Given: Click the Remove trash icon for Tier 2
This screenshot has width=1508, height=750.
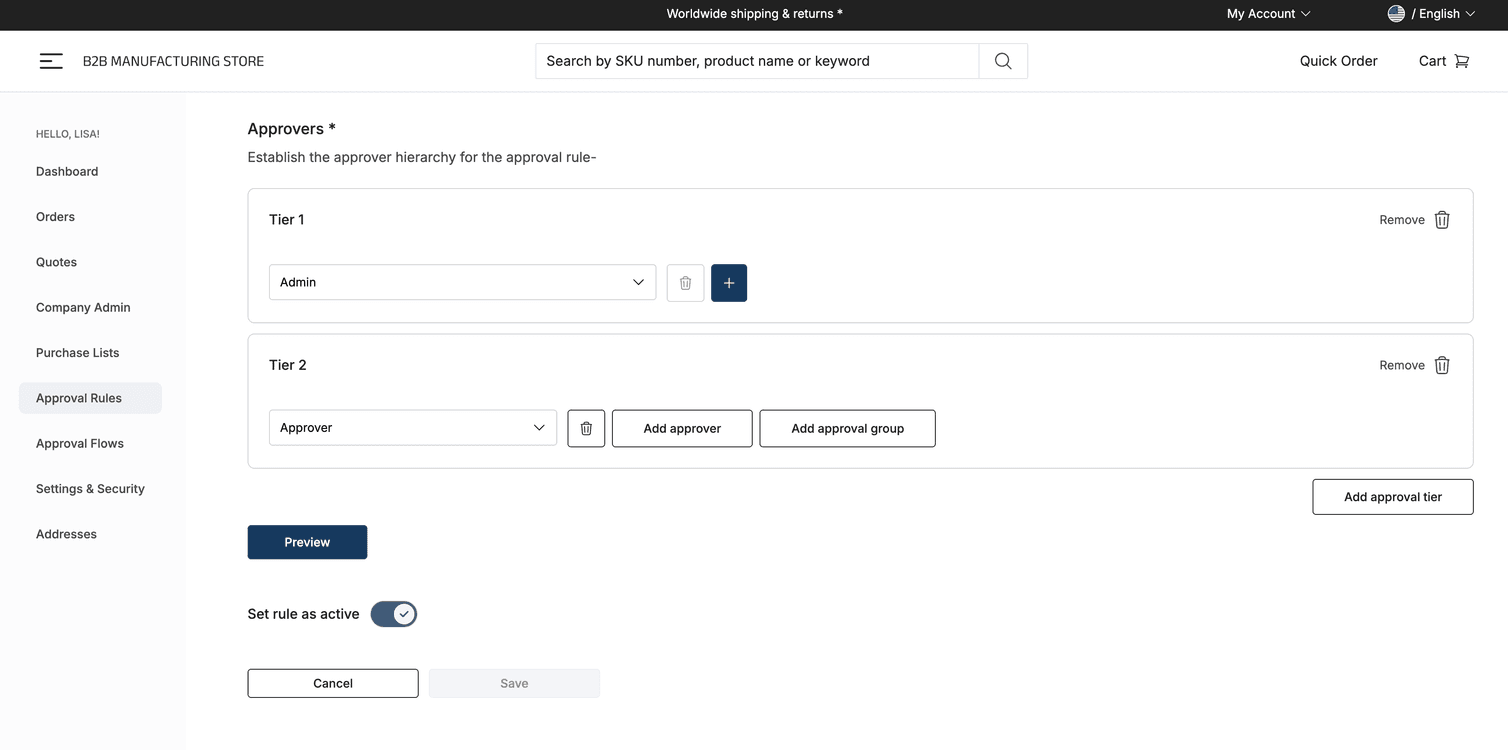Looking at the screenshot, I should click(x=1441, y=364).
